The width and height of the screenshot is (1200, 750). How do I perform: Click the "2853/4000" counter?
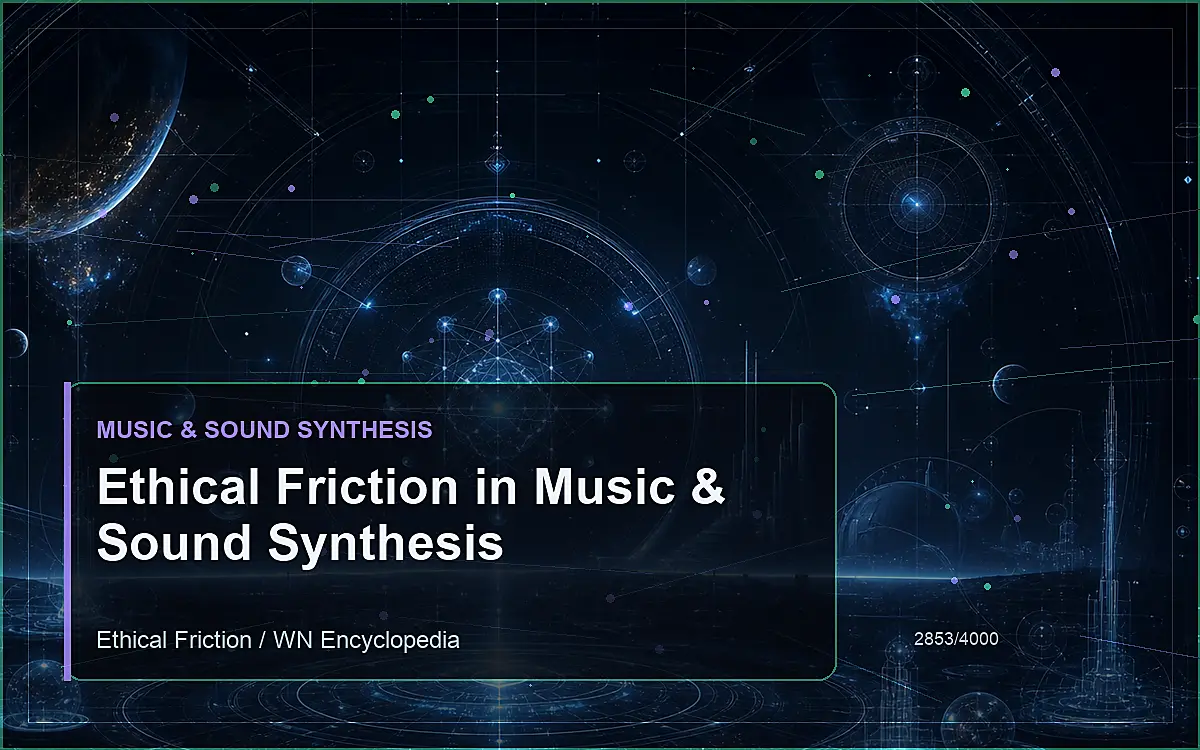(956, 637)
